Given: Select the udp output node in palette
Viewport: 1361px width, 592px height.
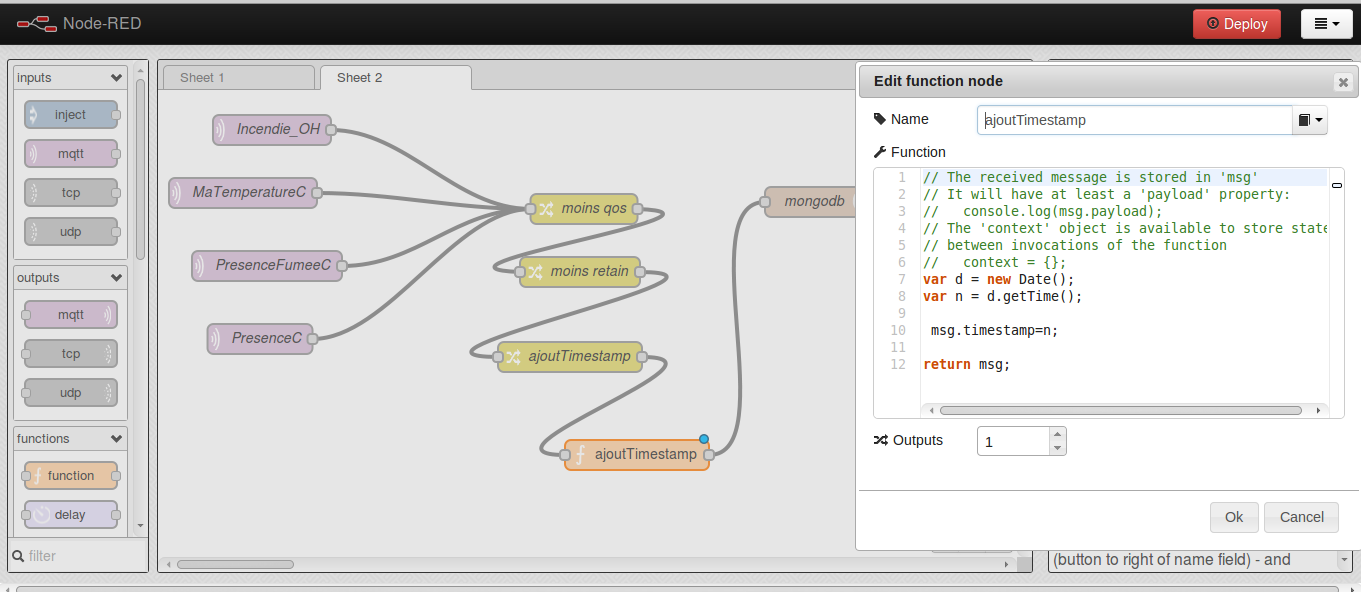Looking at the screenshot, I should (71, 393).
